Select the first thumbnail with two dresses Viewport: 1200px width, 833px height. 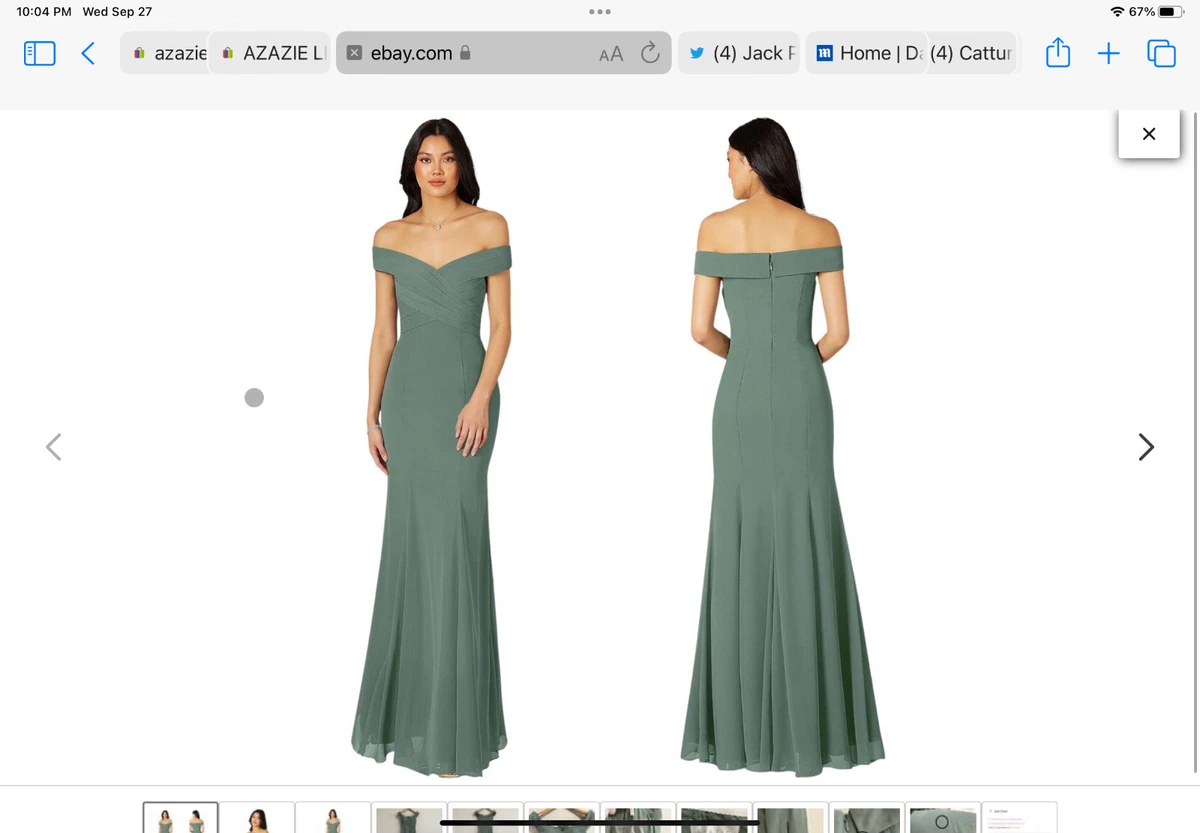pos(180,817)
